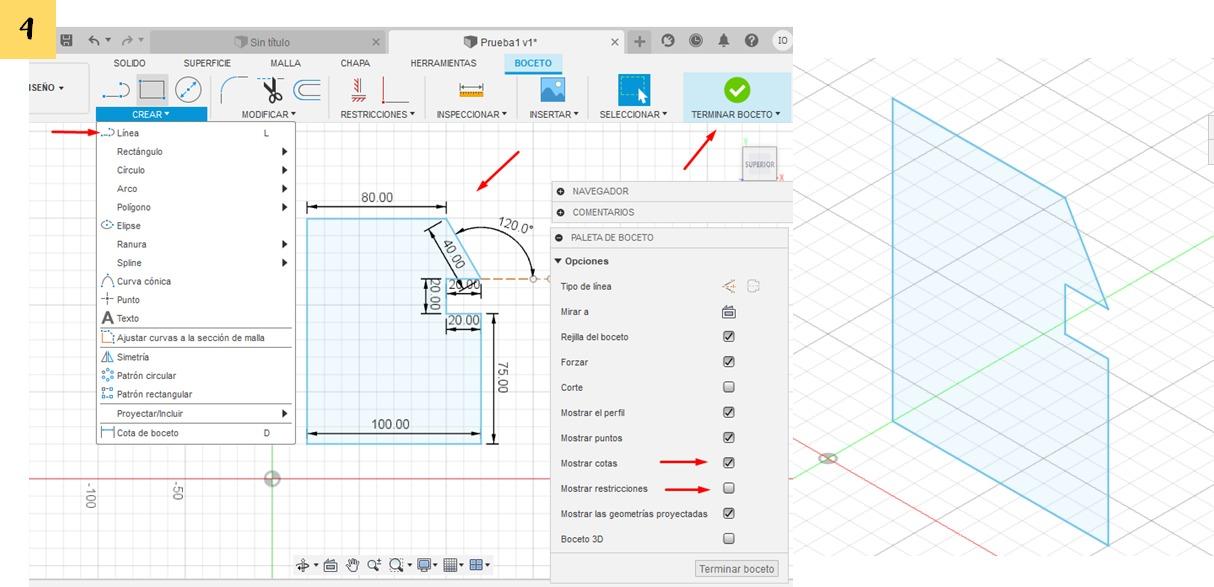Activate the Trim scissors tool
Image resolution: width=1214 pixels, height=587 pixels.
tap(271, 90)
